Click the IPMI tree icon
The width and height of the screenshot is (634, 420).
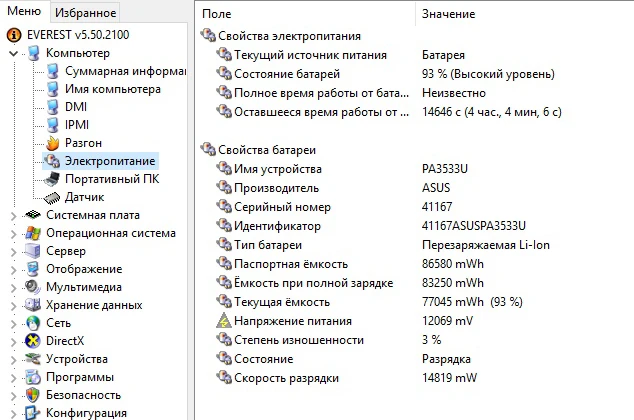[53, 125]
